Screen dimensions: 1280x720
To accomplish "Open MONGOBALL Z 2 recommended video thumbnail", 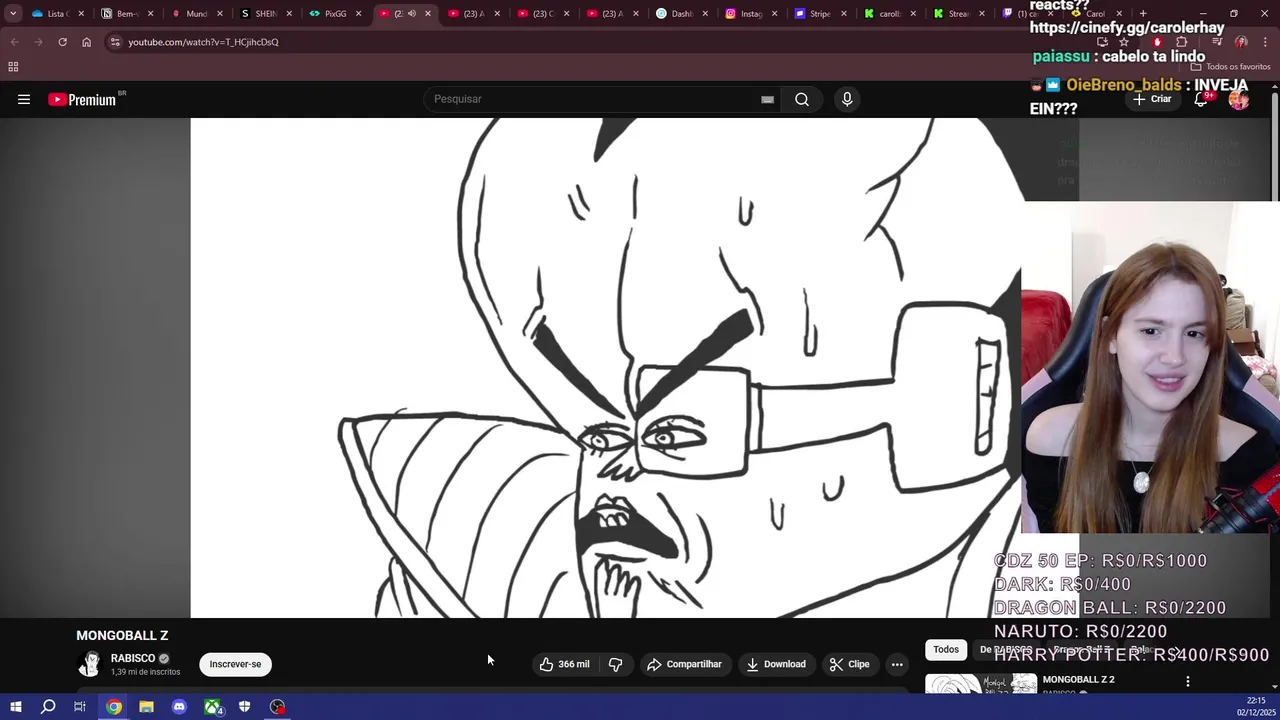I will coord(981,684).
